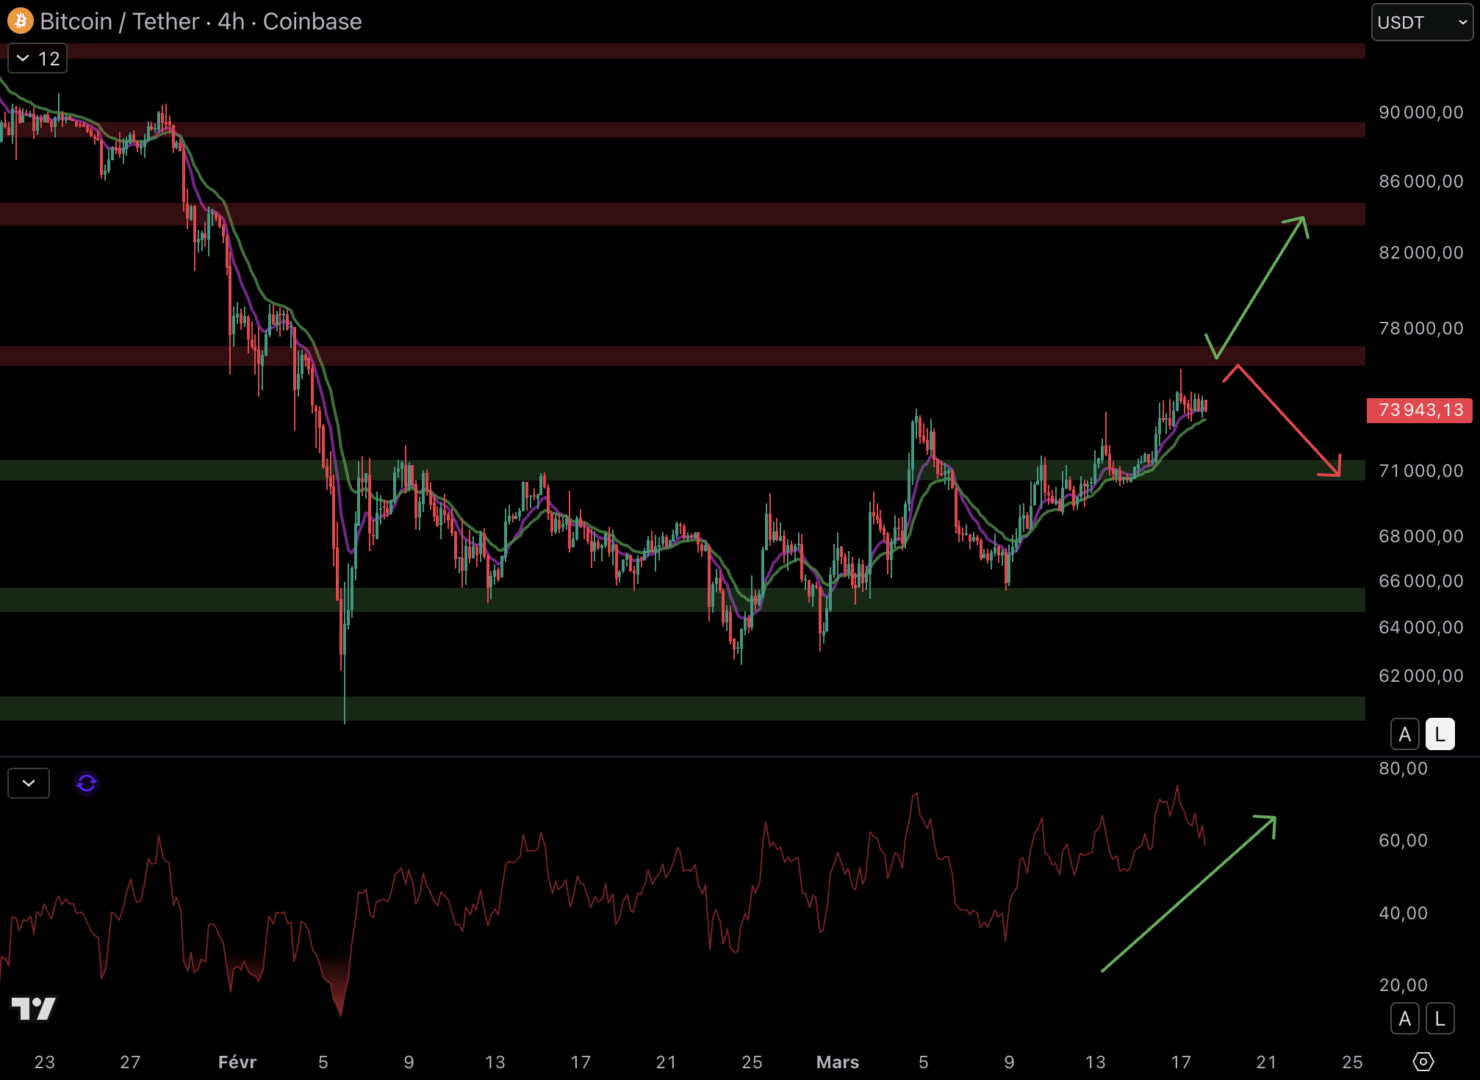Select the green support zone at 71 000
Screen dimensions: 1480x1080
(x=680, y=470)
